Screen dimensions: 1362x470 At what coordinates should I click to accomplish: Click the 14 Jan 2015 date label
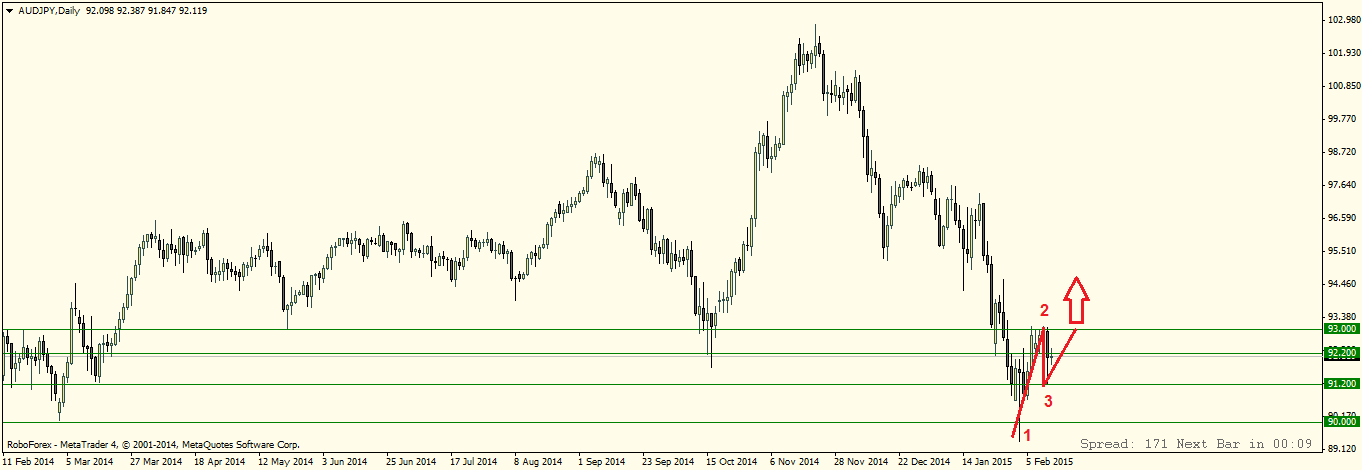(988, 462)
